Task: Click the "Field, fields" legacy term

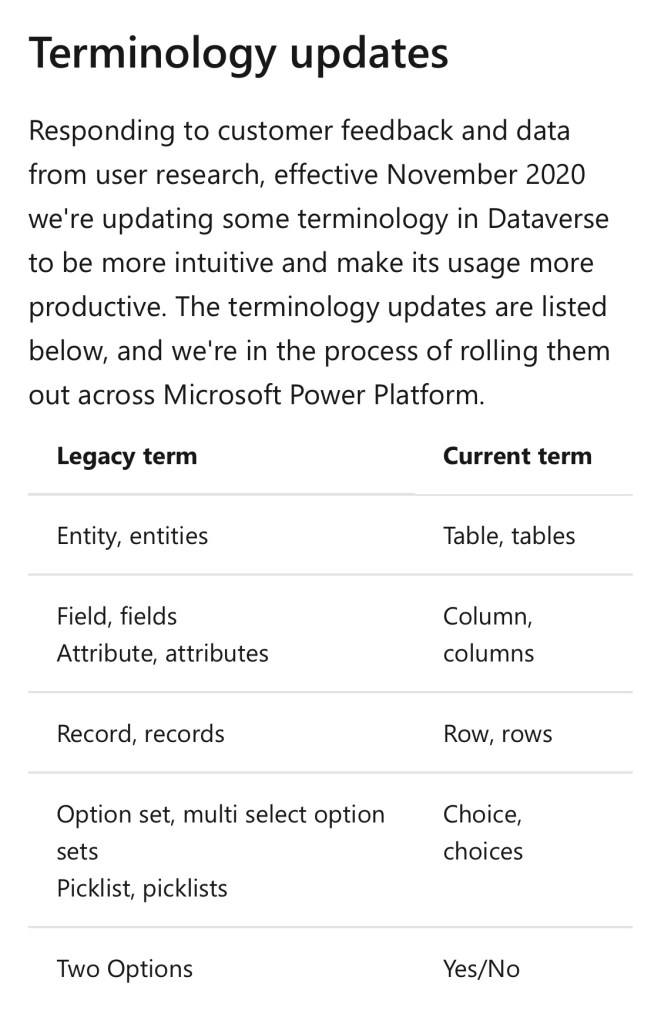Action: click(117, 616)
